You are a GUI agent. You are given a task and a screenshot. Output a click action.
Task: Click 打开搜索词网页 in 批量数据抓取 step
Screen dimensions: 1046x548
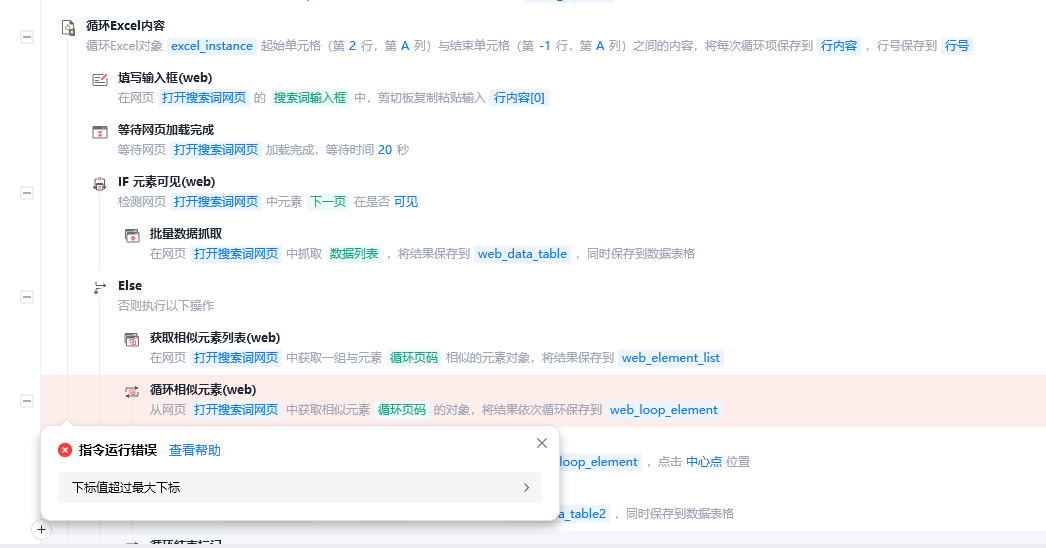pos(235,254)
